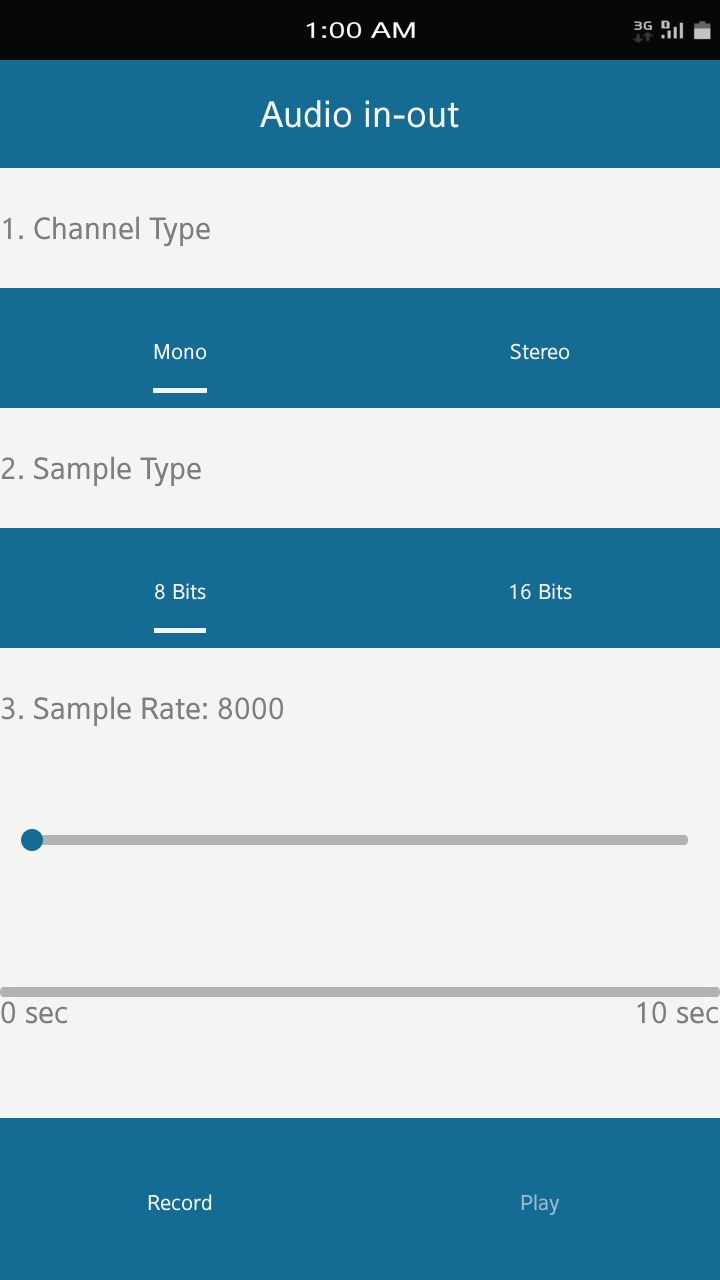The image size is (720, 1280).
Task: Click the sample rate slider handle
Action: 32,840
